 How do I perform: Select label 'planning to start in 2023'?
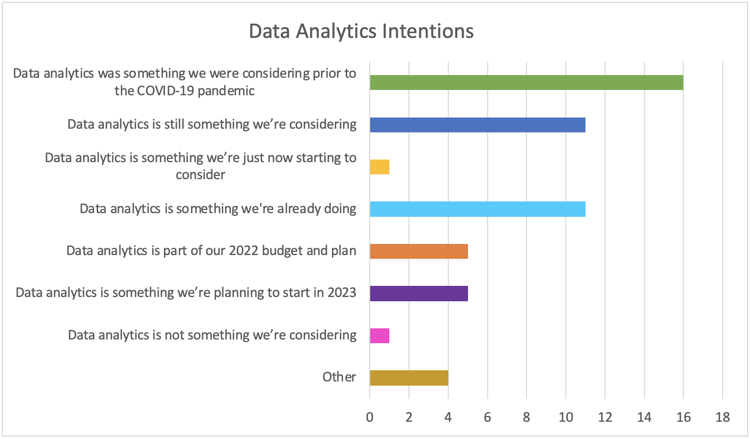tap(186, 292)
